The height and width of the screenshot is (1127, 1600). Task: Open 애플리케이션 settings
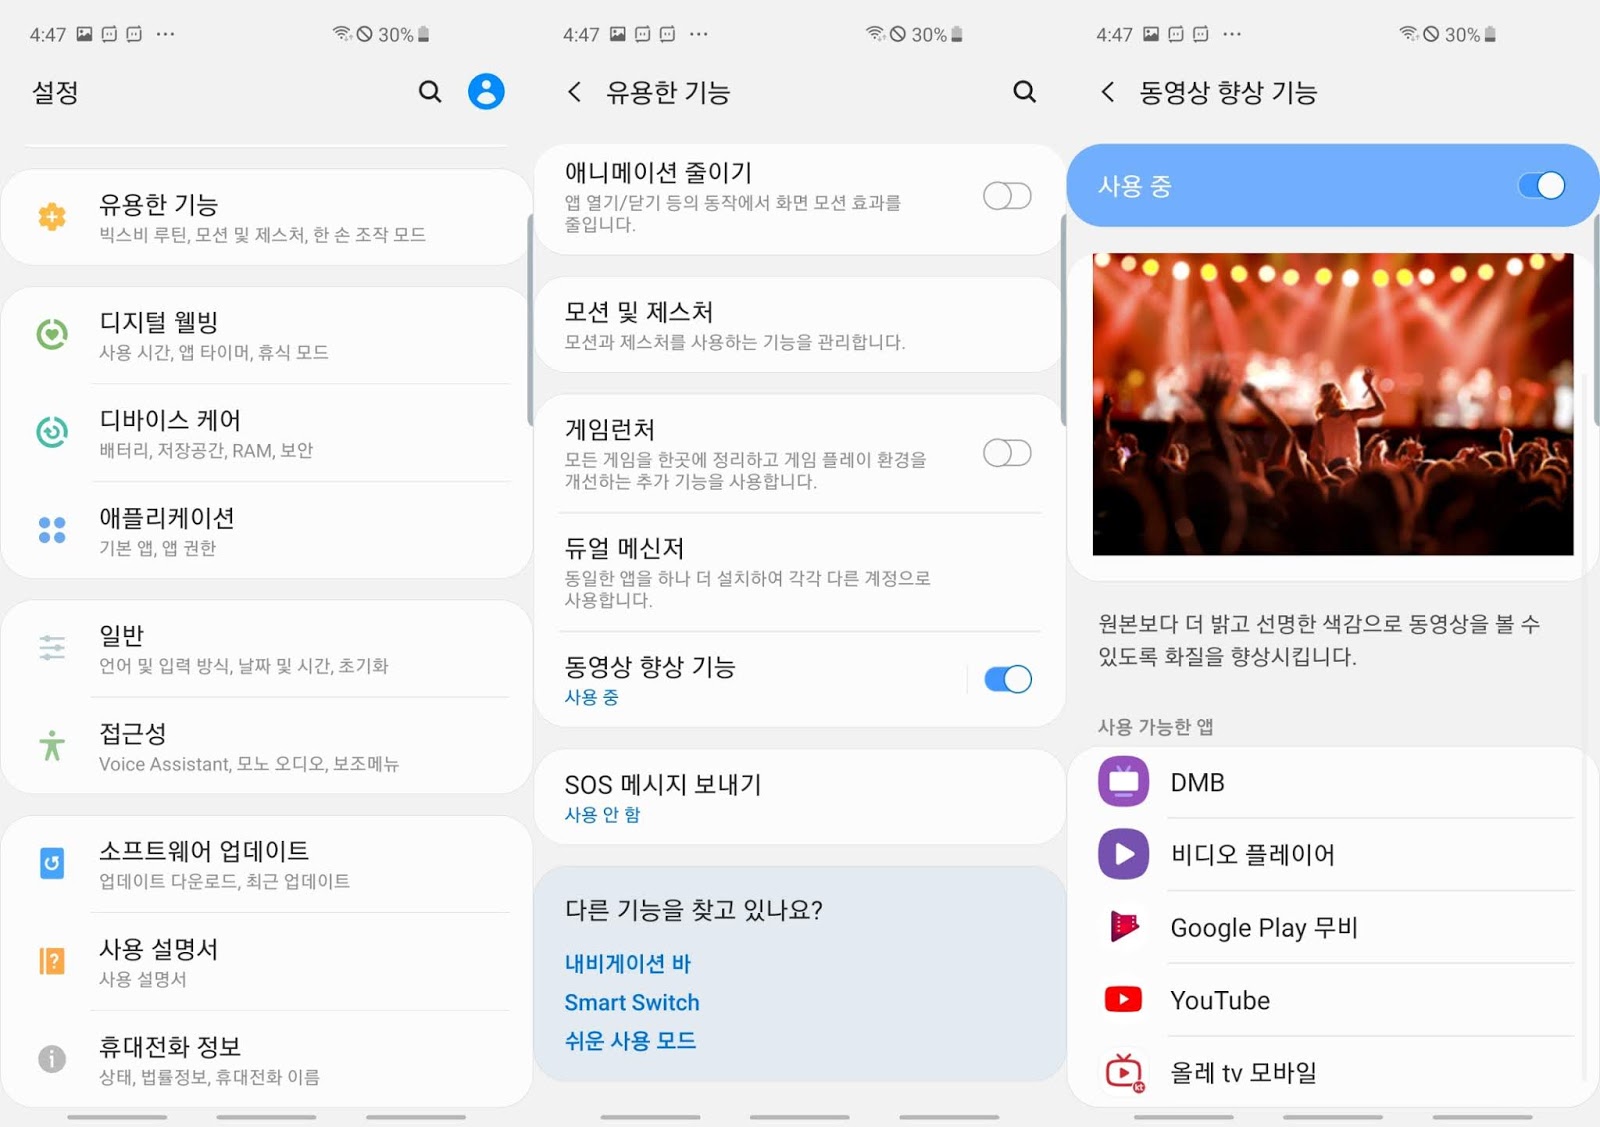pos(266,531)
